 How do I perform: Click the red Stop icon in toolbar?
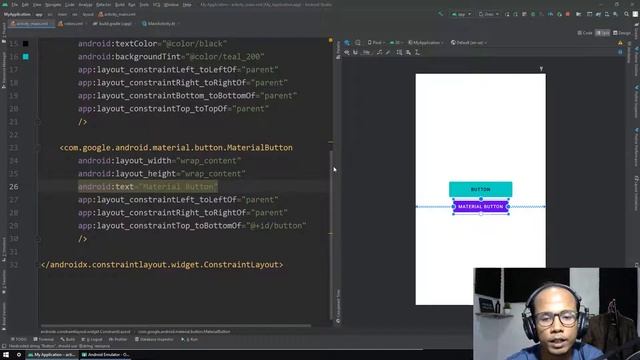click(x=568, y=14)
